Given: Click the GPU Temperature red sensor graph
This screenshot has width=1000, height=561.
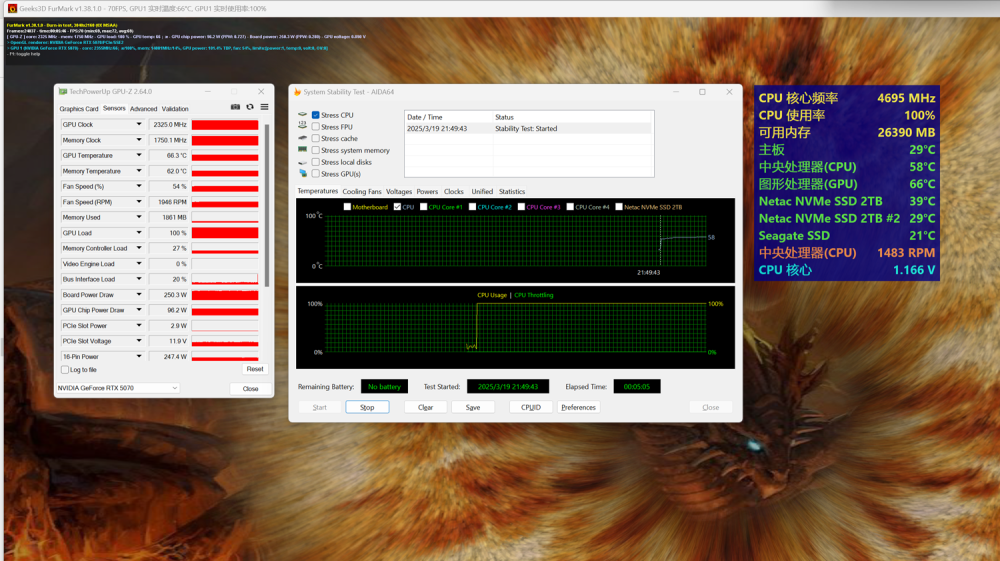Looking at the screenshot, I should tap(224, 156).
